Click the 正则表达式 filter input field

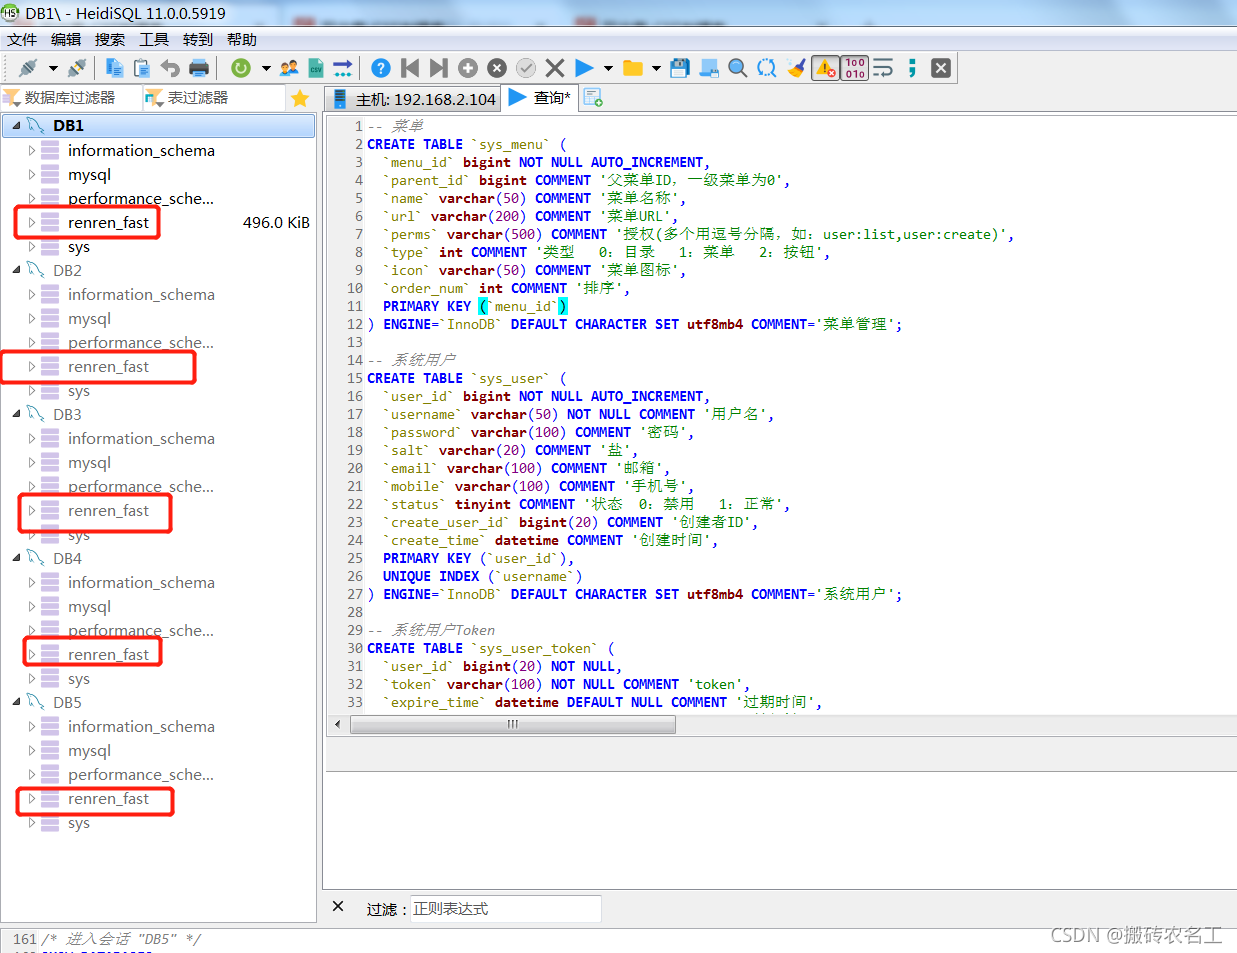point(506,909)
